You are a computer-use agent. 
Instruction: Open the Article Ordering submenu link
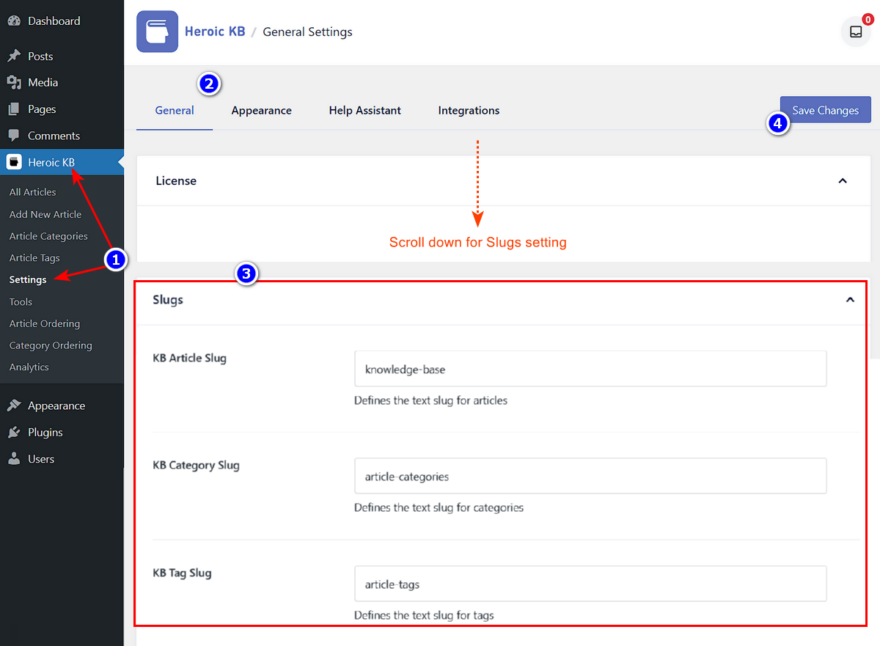[44, 323]
